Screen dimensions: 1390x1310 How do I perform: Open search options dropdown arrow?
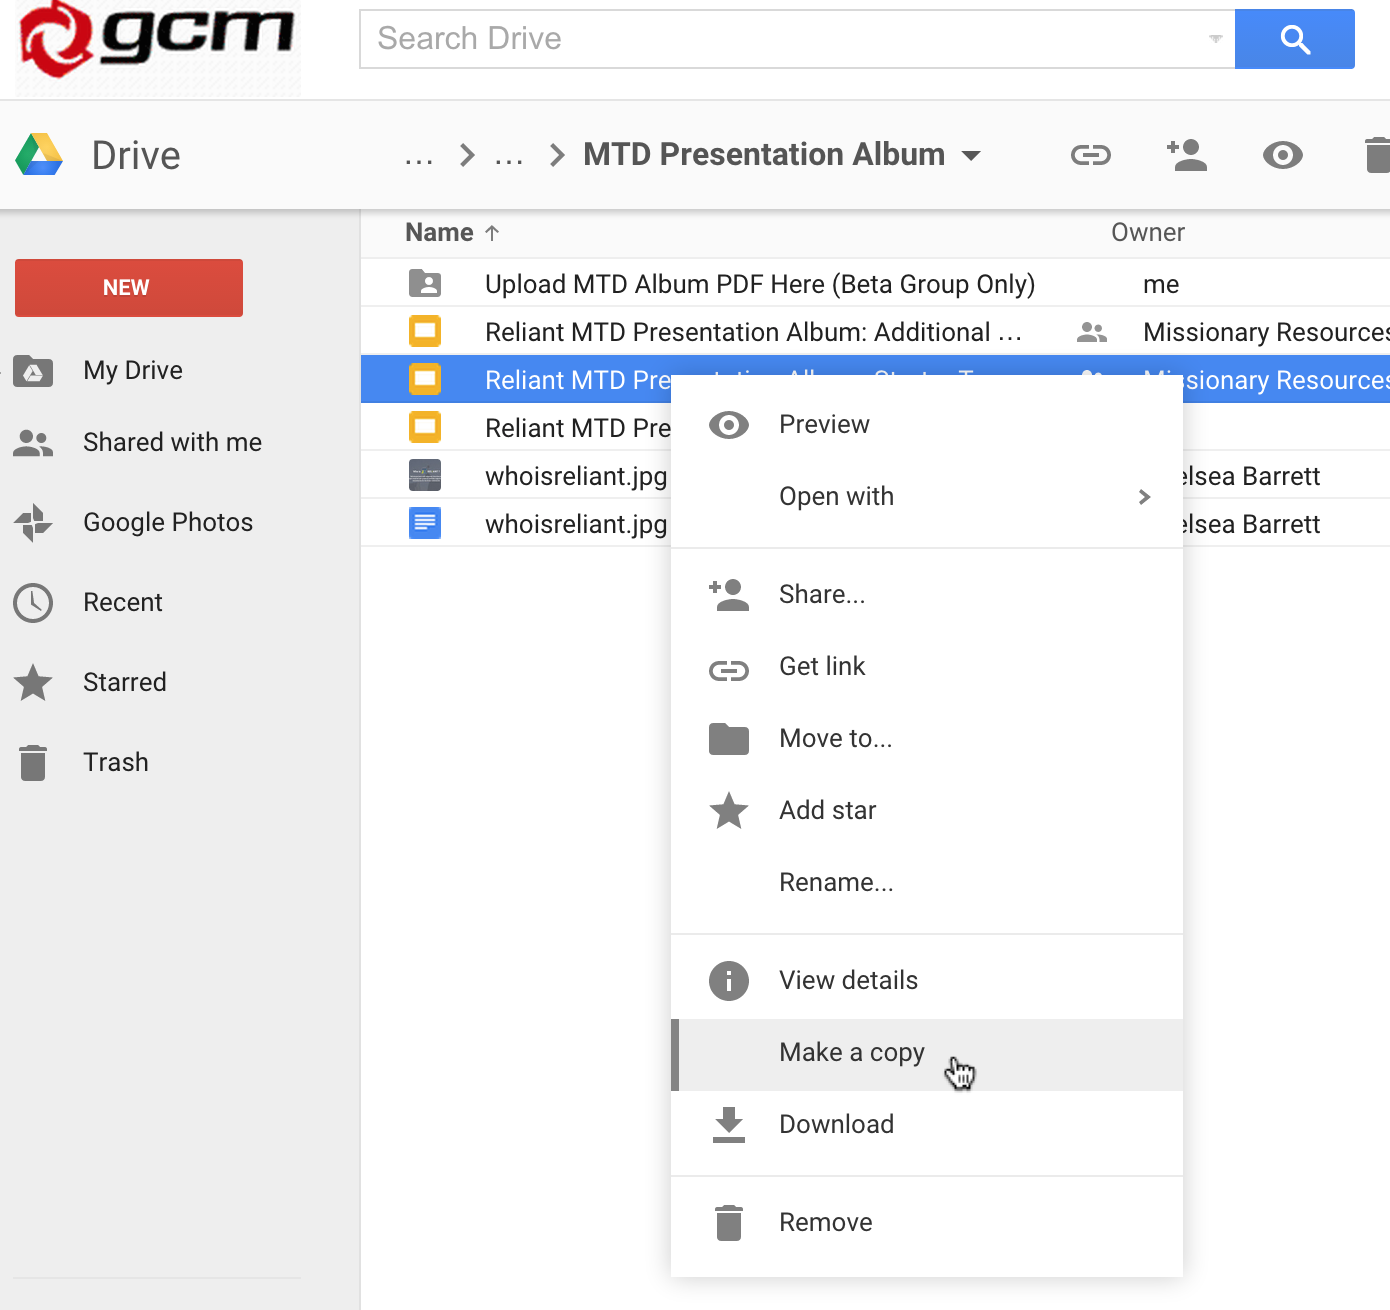tap(1215, 39)
